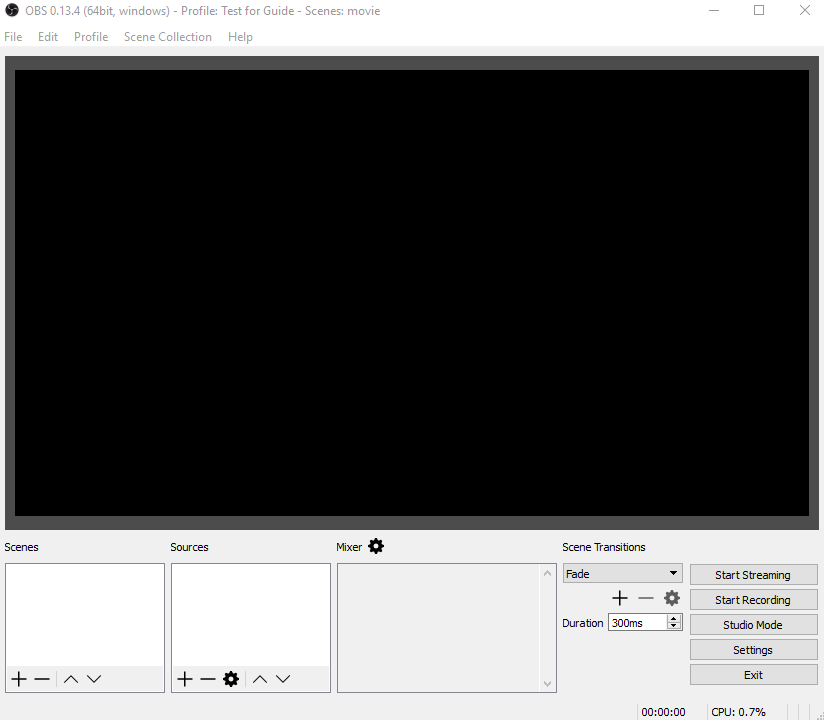
Task: Remove scene transition with the minus icon
Action: [646, 598]
